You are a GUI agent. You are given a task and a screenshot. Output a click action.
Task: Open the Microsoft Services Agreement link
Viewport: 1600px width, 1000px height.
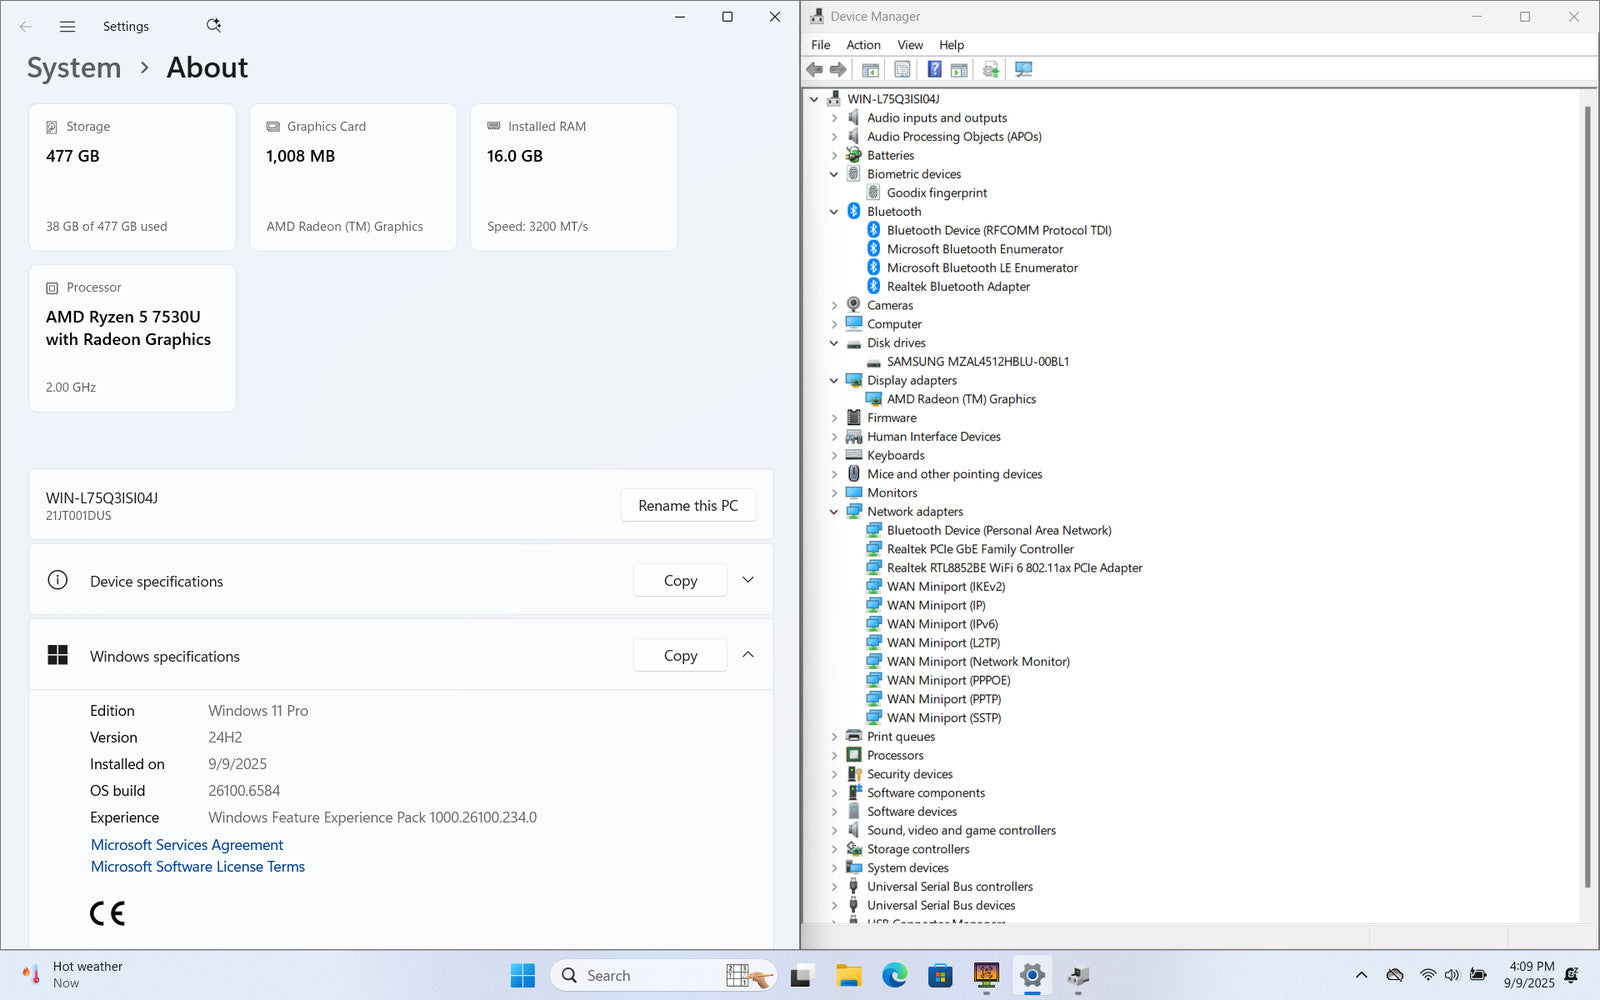pyautogui.click(x=187, y=845)
